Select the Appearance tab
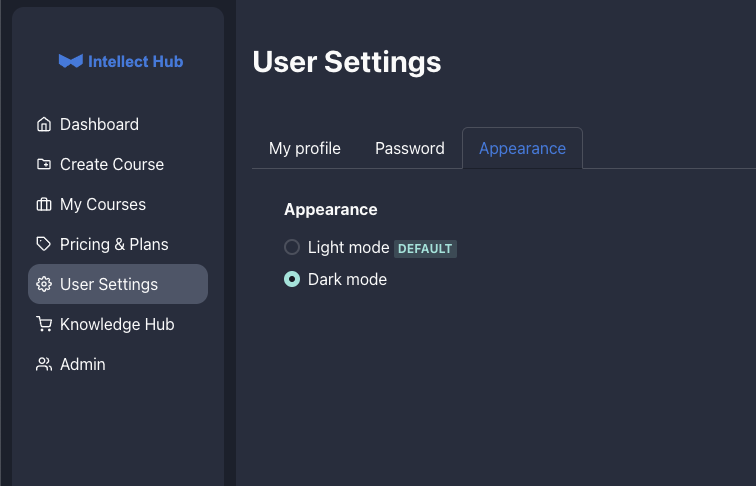The height and width of the screenshot is (486, 756). (x=522, y=148)
